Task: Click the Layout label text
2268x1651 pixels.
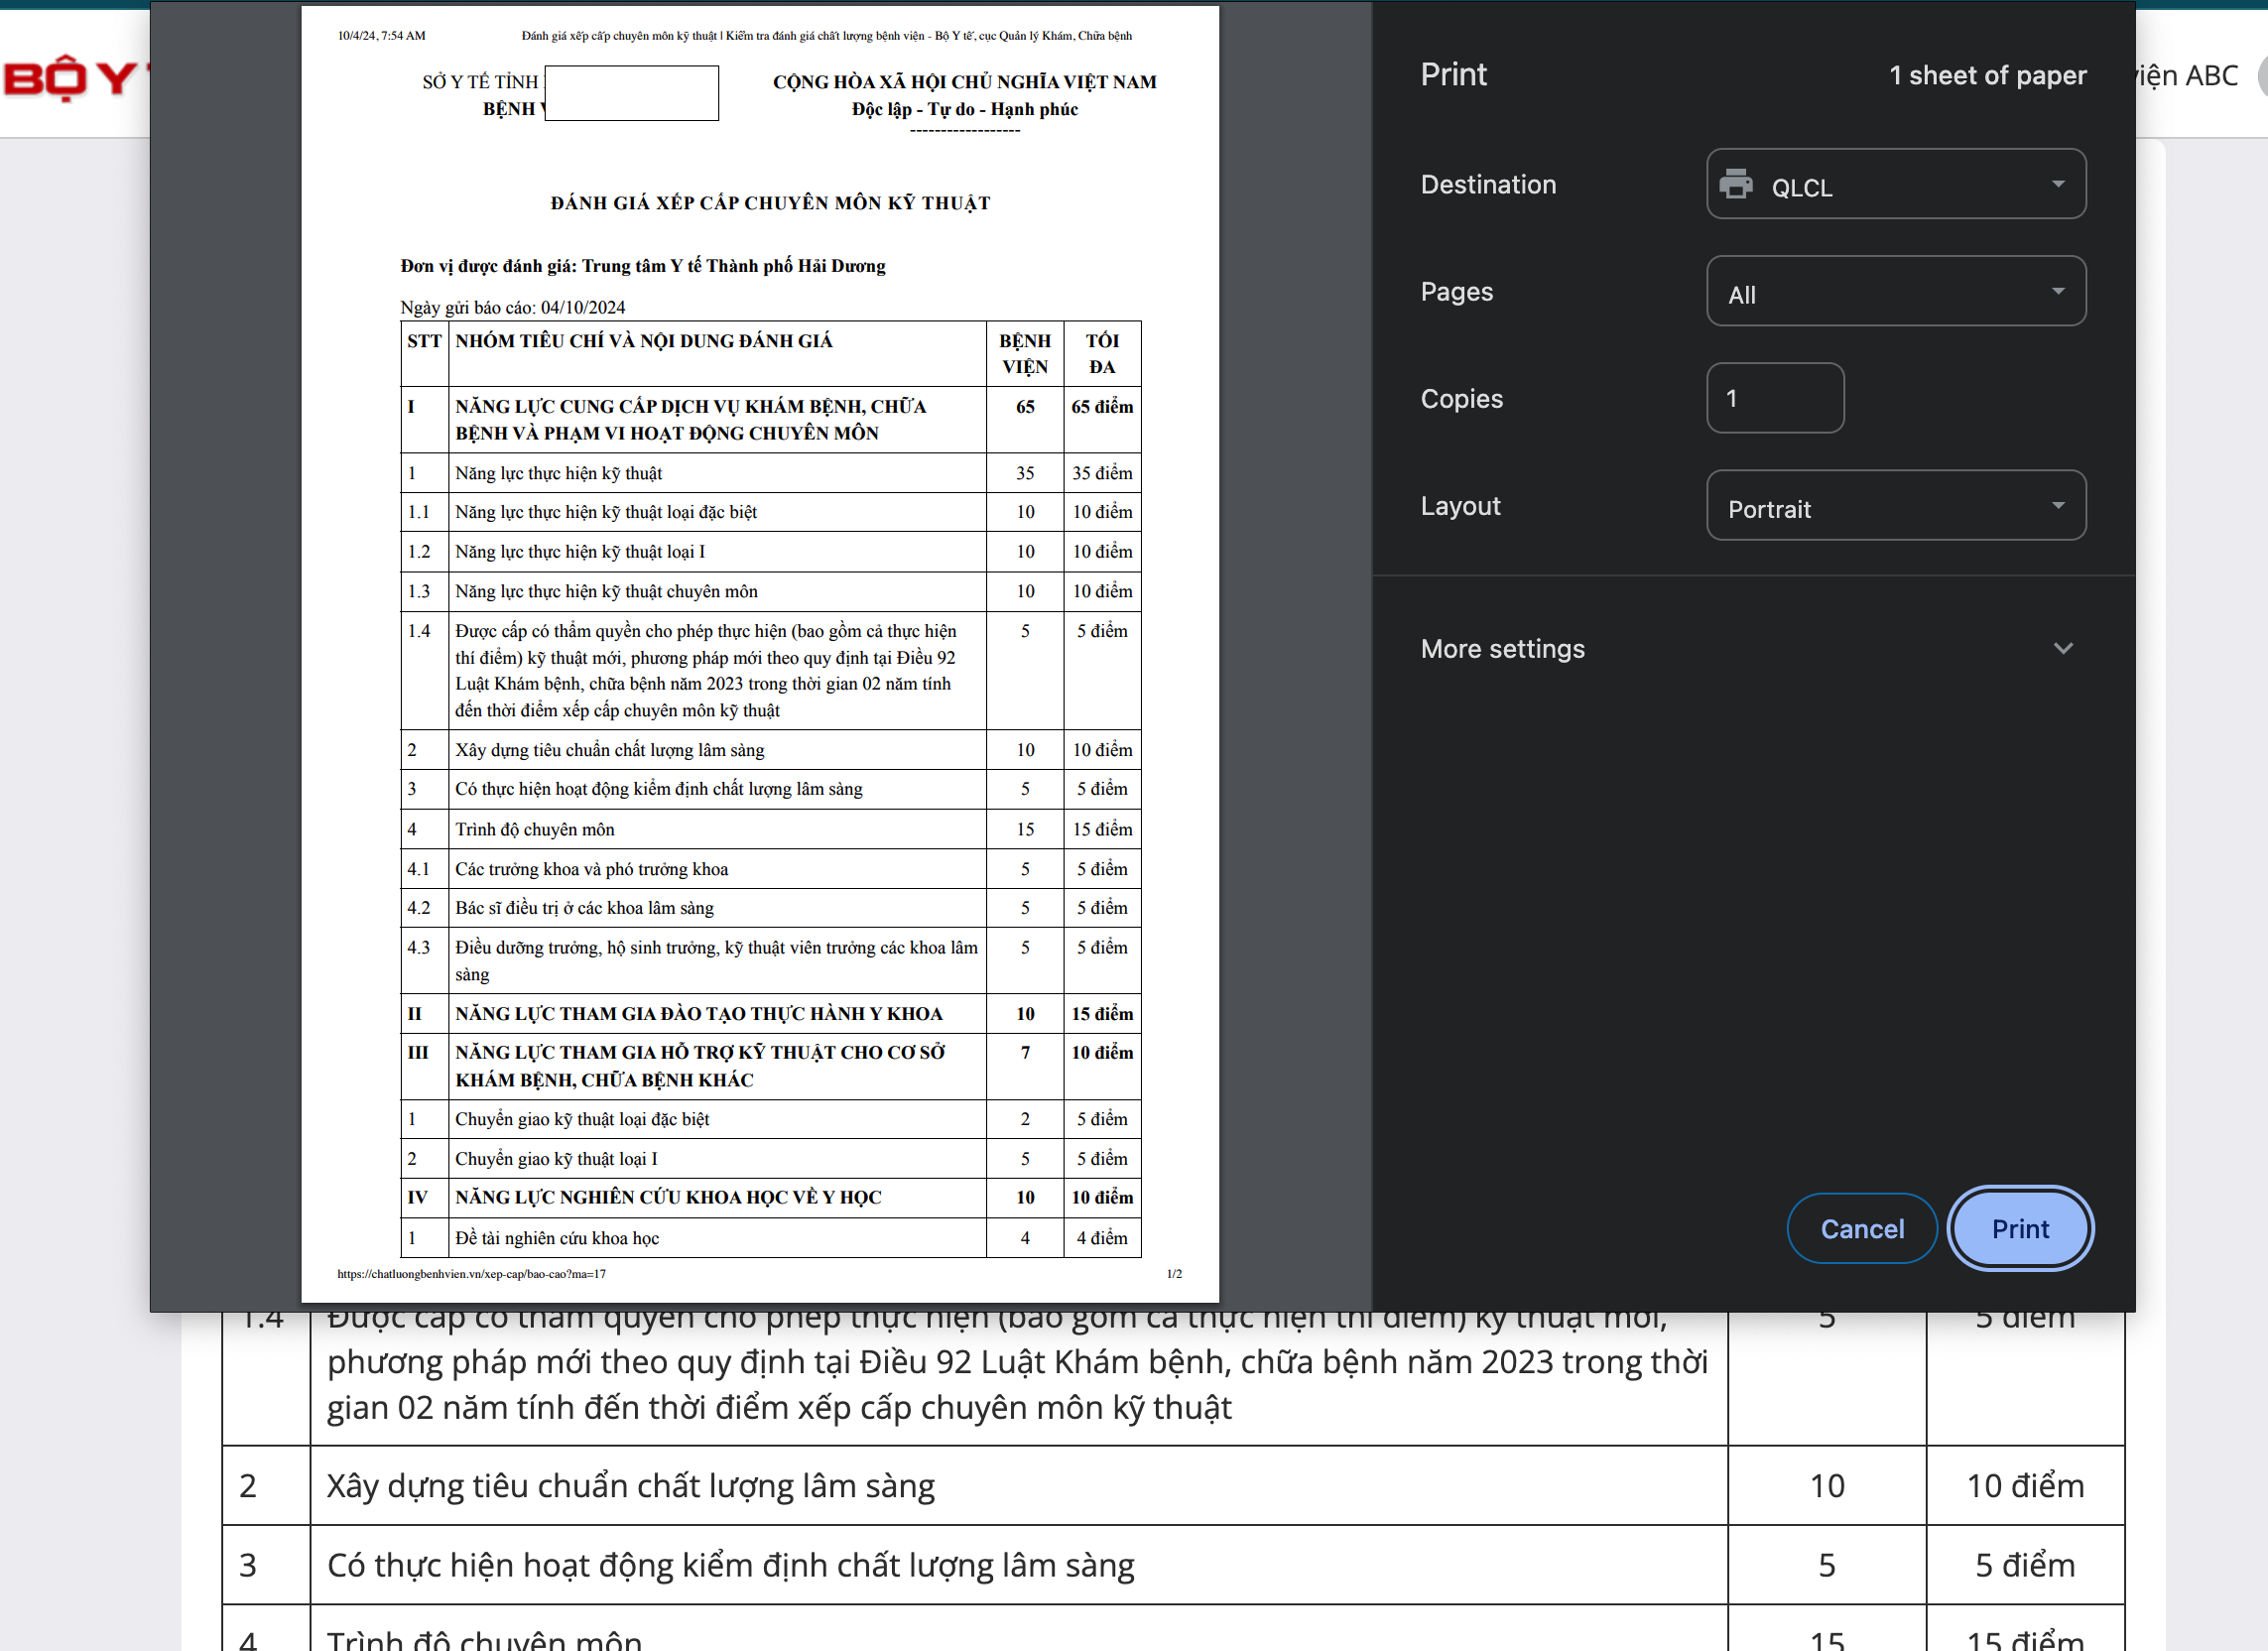Action: point(1459,505)
